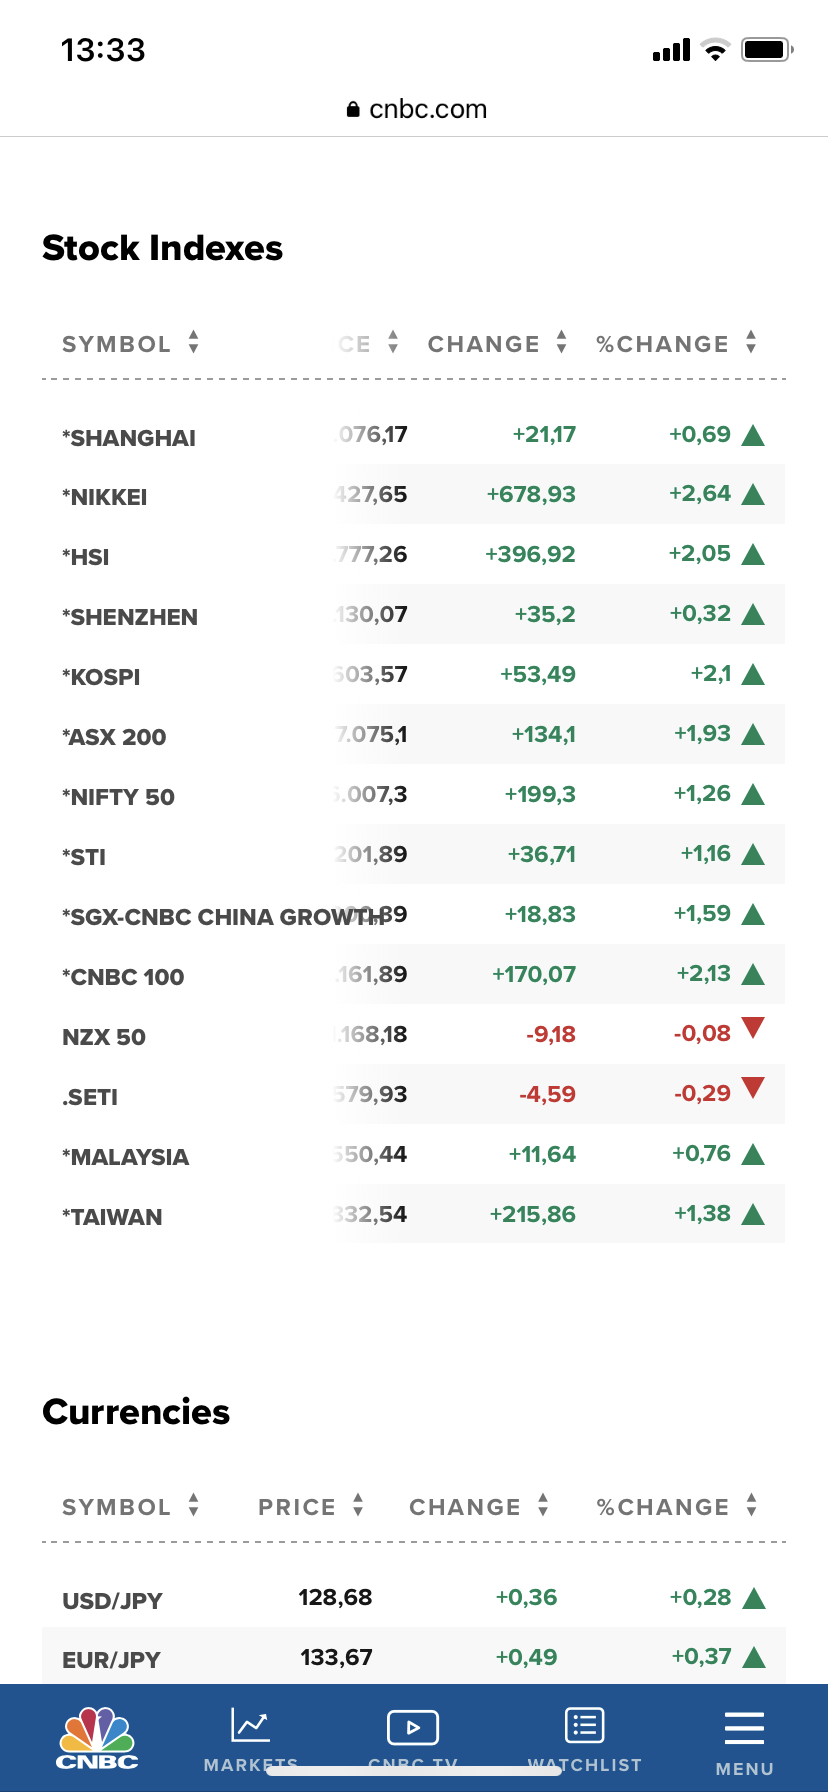Tap the CNBC peacock logo
Screen dimensions: 828x1792
[x=97, y=1738]
